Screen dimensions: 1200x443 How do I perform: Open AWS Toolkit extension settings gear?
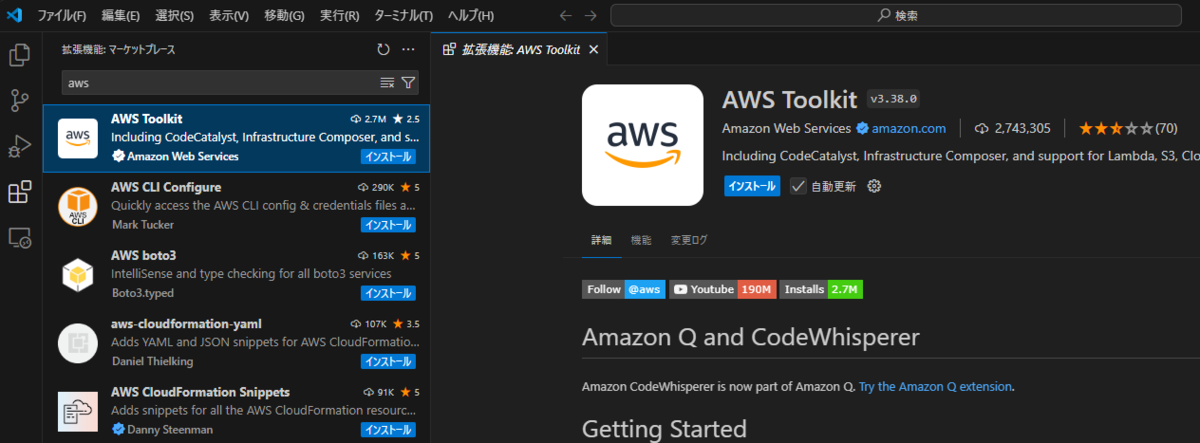pyautogui.click(x=874, y=186)
